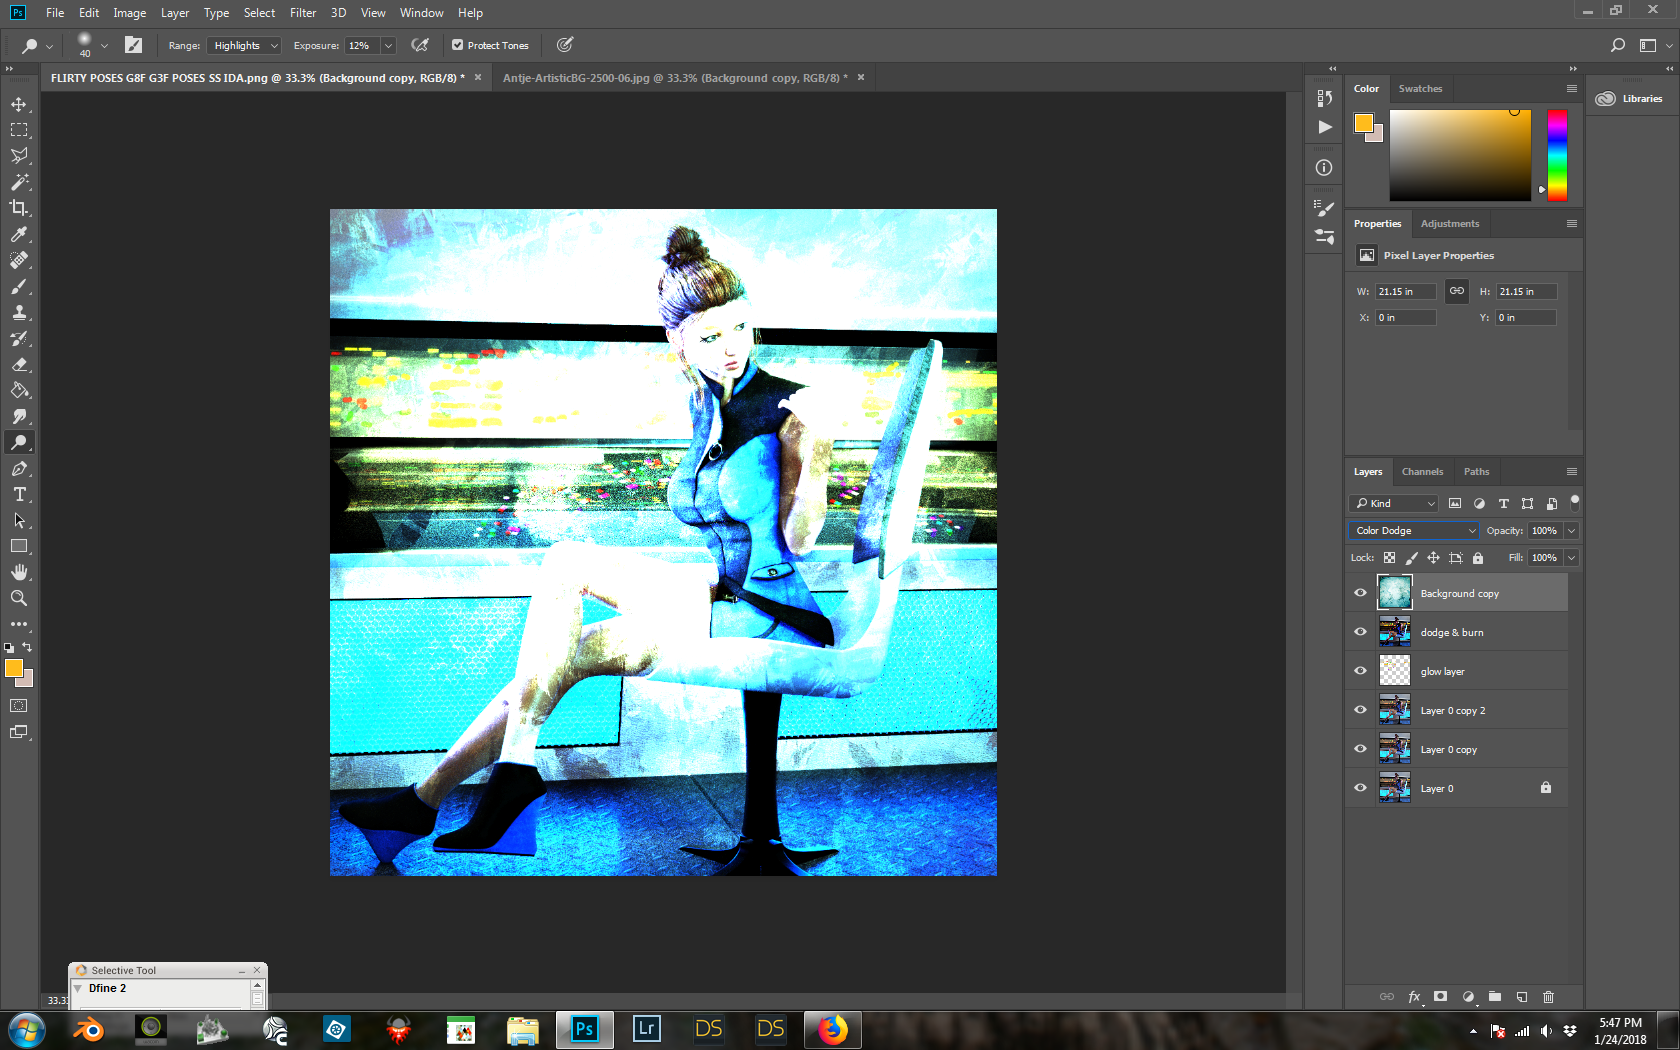This screenshot has height=1050, width=1680.
Task: Hide the dodge & burn layer
Action: [x=1360, y=632]
